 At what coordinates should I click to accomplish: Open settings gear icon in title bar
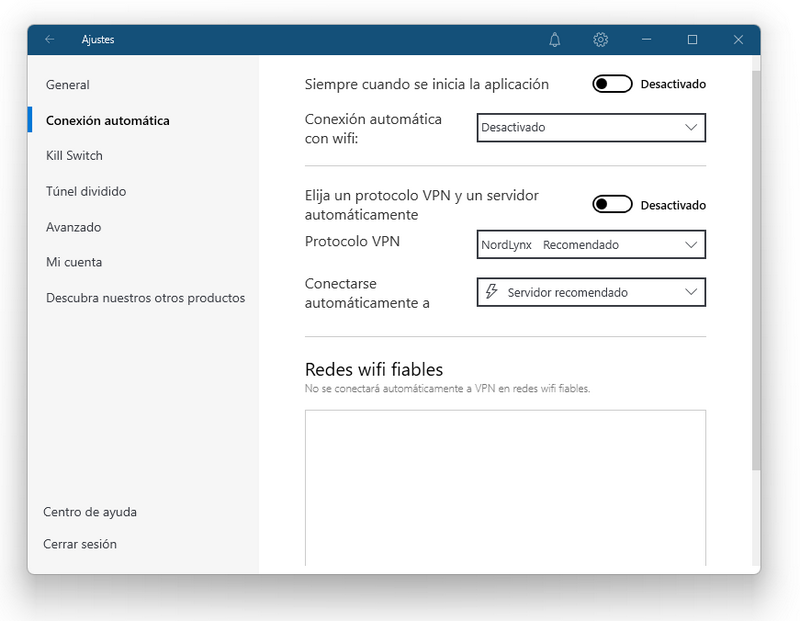click(601, 39)
